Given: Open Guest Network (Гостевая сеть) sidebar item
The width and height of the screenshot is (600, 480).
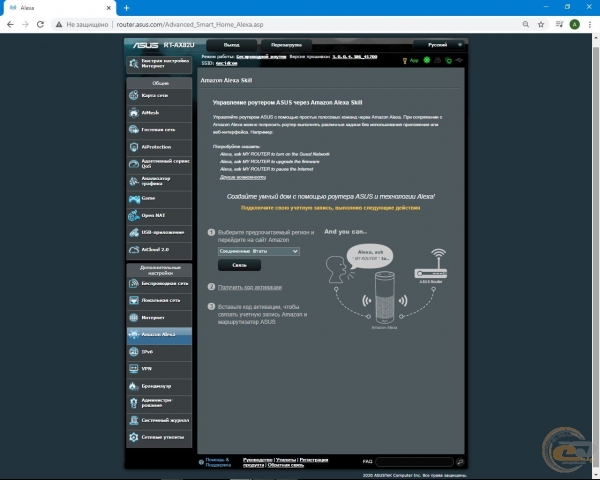Looking at the screenshot, I should coord(159,130).
